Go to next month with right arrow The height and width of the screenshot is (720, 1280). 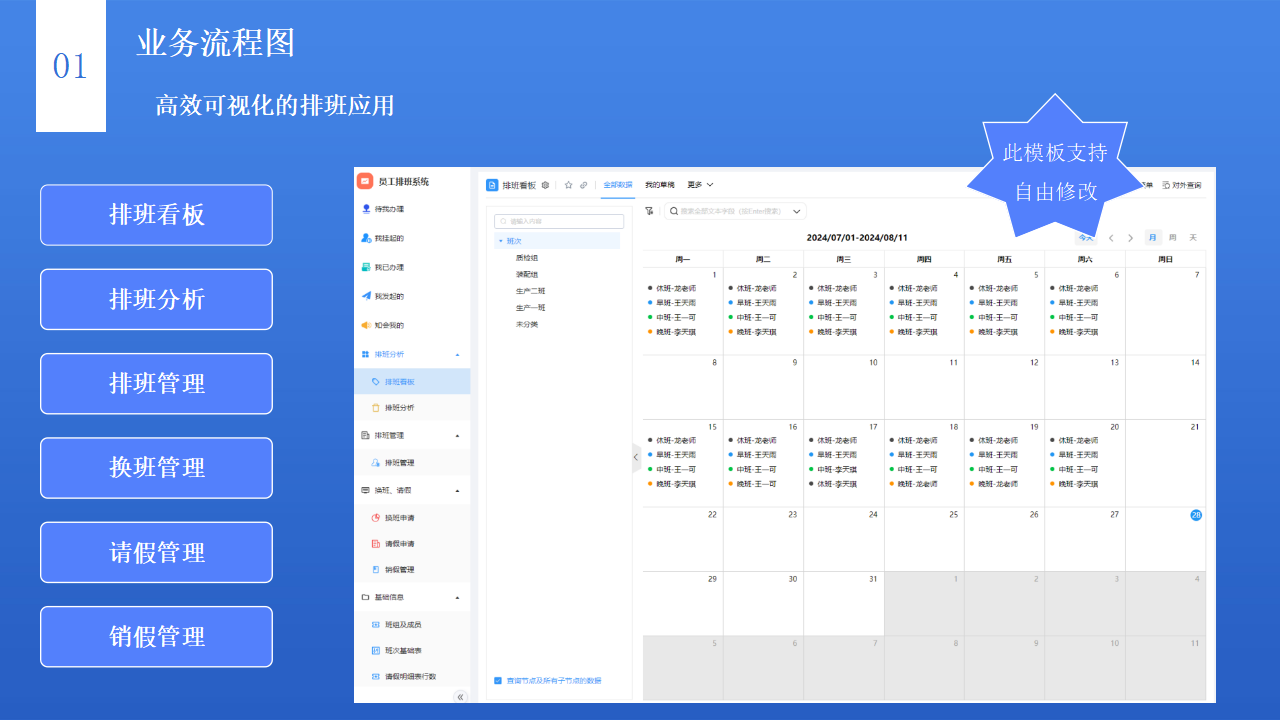(x=1131, y=238)
